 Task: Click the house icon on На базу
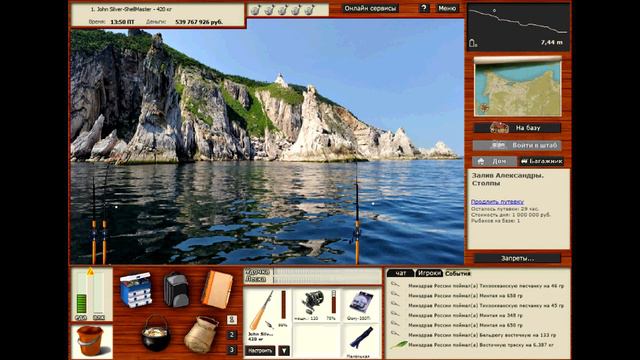[x=499, y=128]
